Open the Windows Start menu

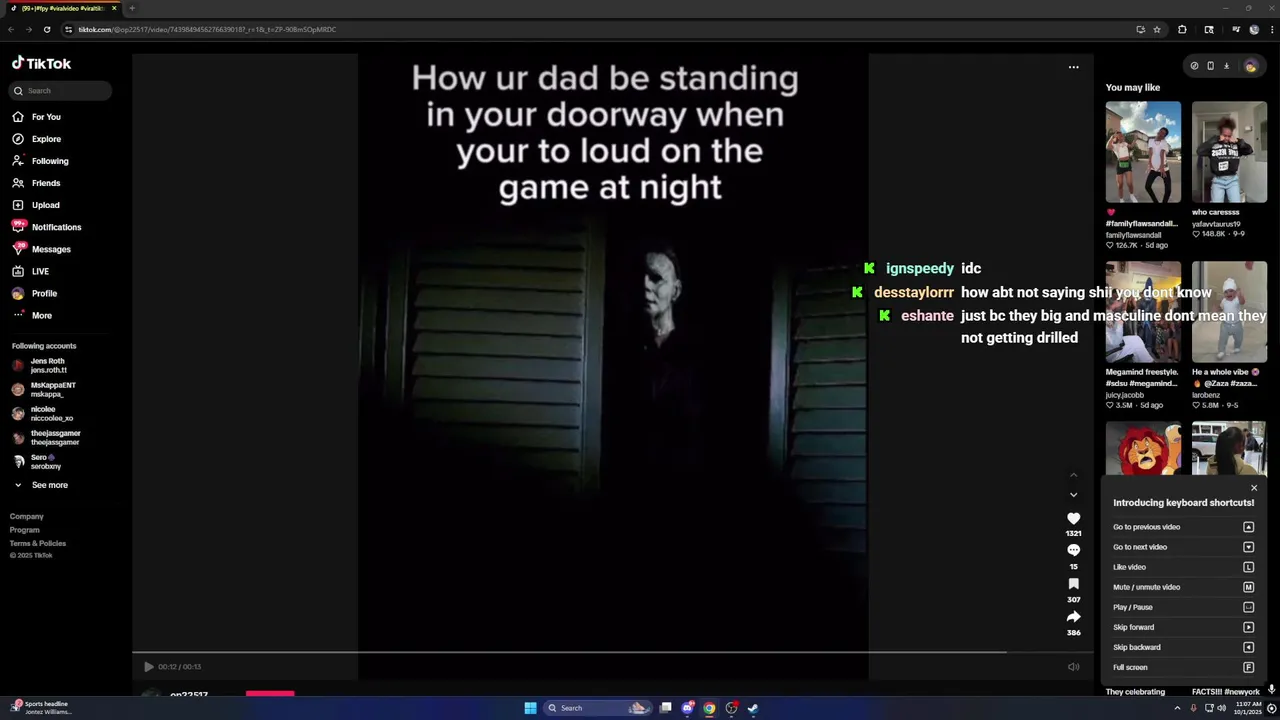click(530, 708)
